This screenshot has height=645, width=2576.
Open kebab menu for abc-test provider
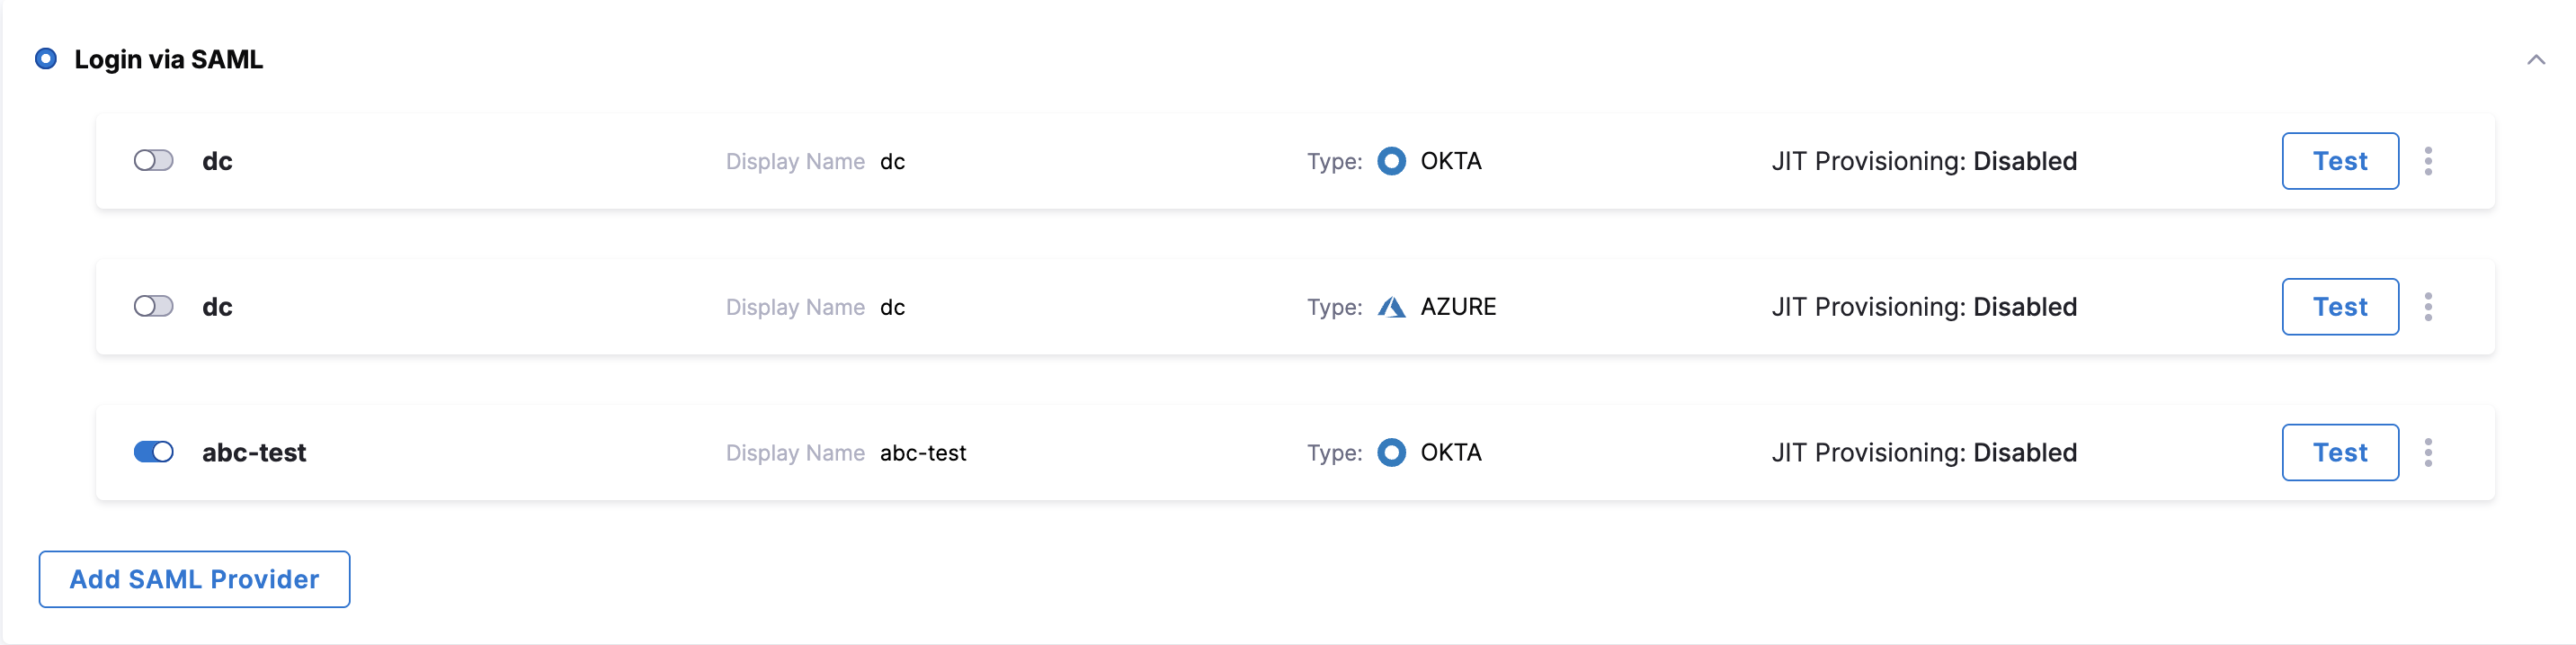coord(2428,453)
